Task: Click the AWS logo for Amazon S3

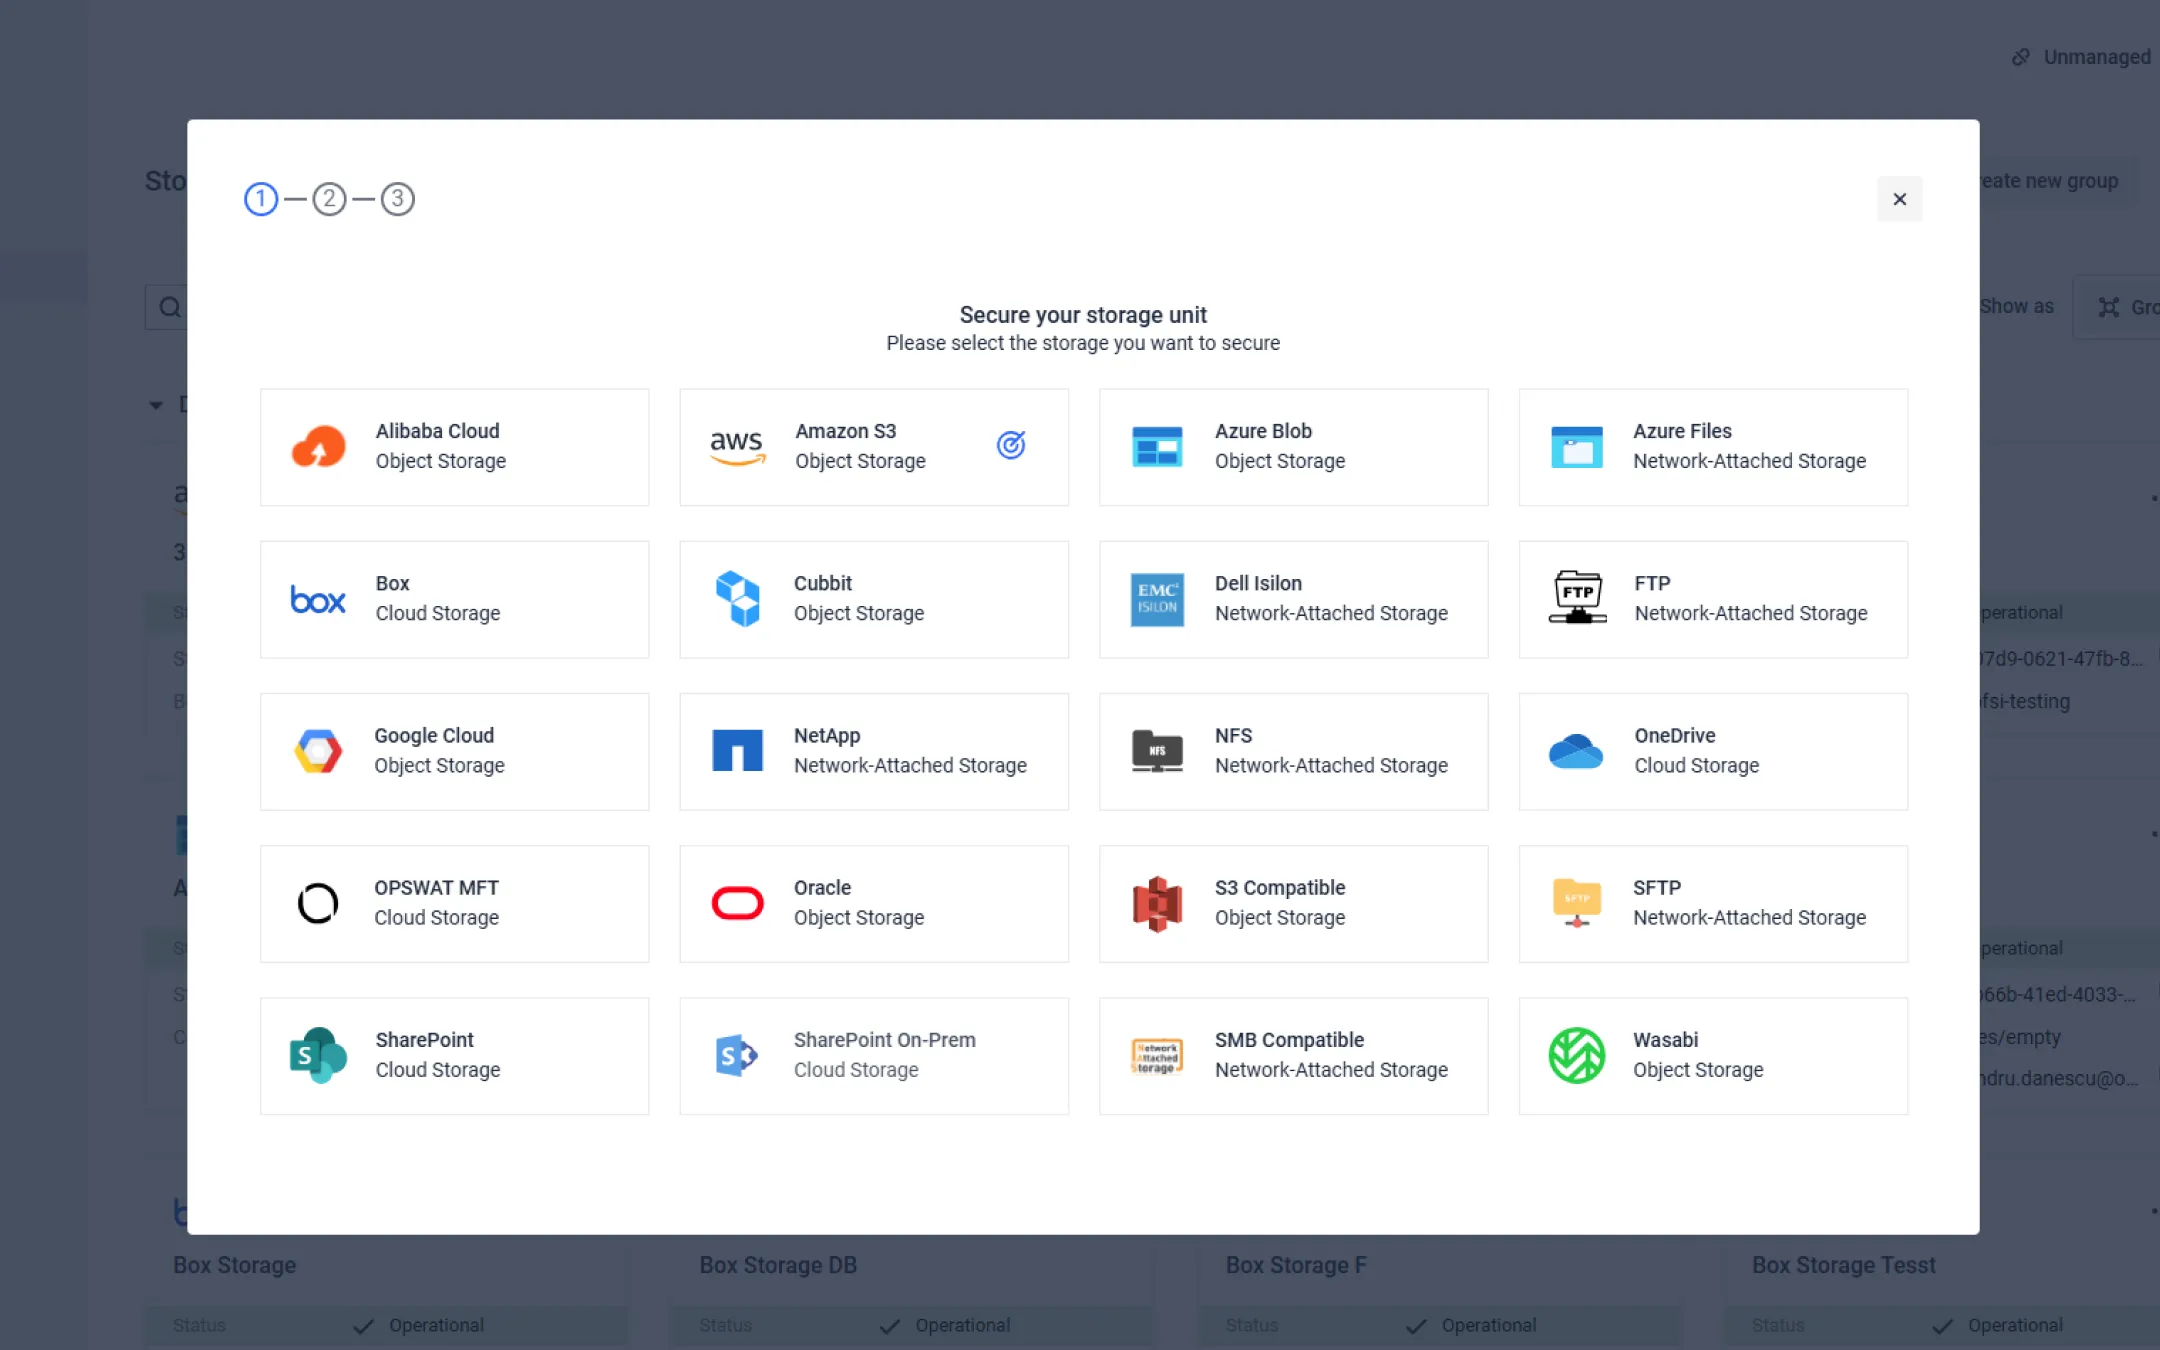Action: tap(737, 446)
